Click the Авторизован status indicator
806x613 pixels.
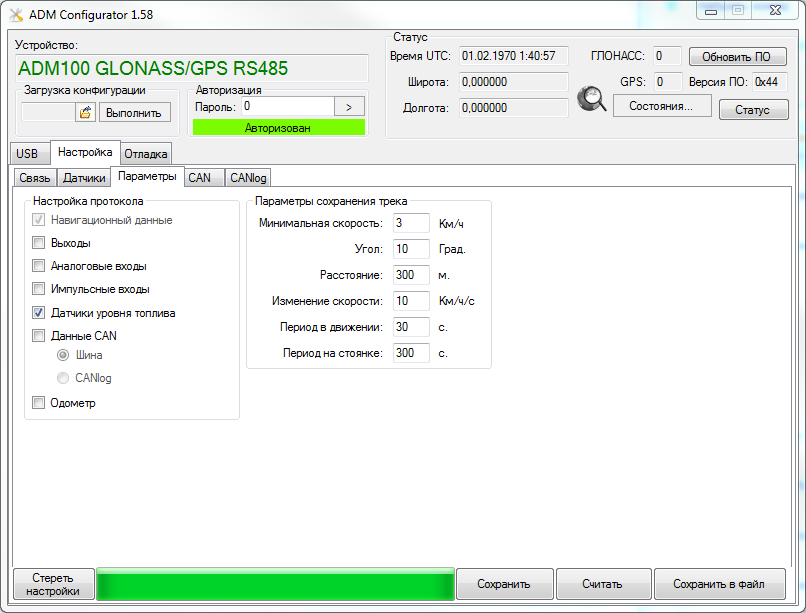[x=279, y=127]
